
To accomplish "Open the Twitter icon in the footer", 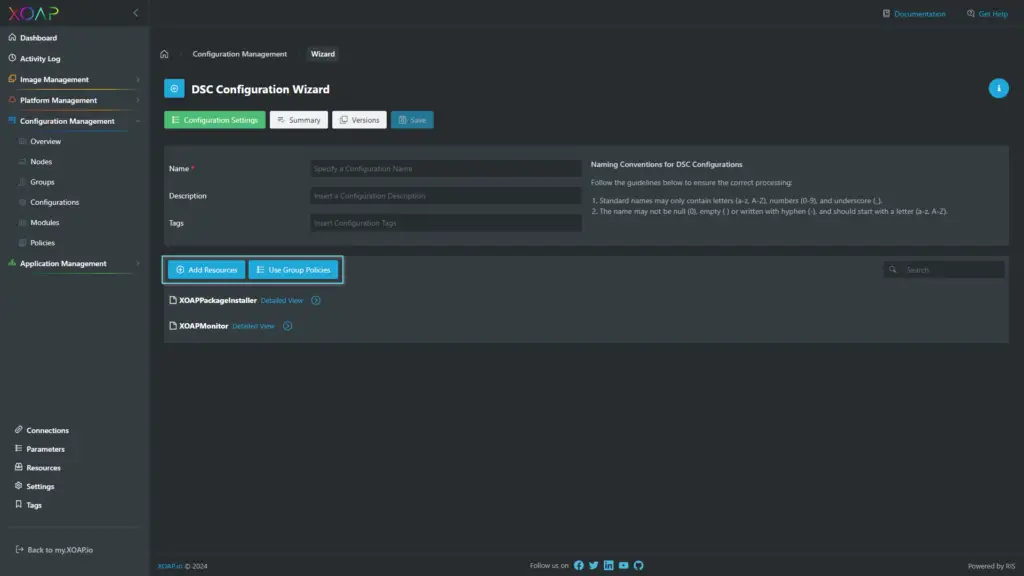I will click(594, 566).
